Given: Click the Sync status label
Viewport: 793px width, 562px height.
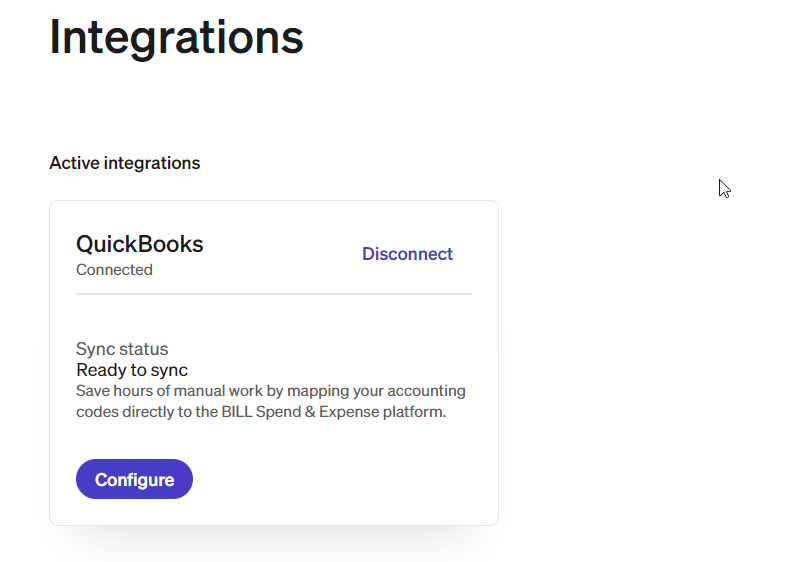Looking at the screenshot, I should [x=122, y=349].
